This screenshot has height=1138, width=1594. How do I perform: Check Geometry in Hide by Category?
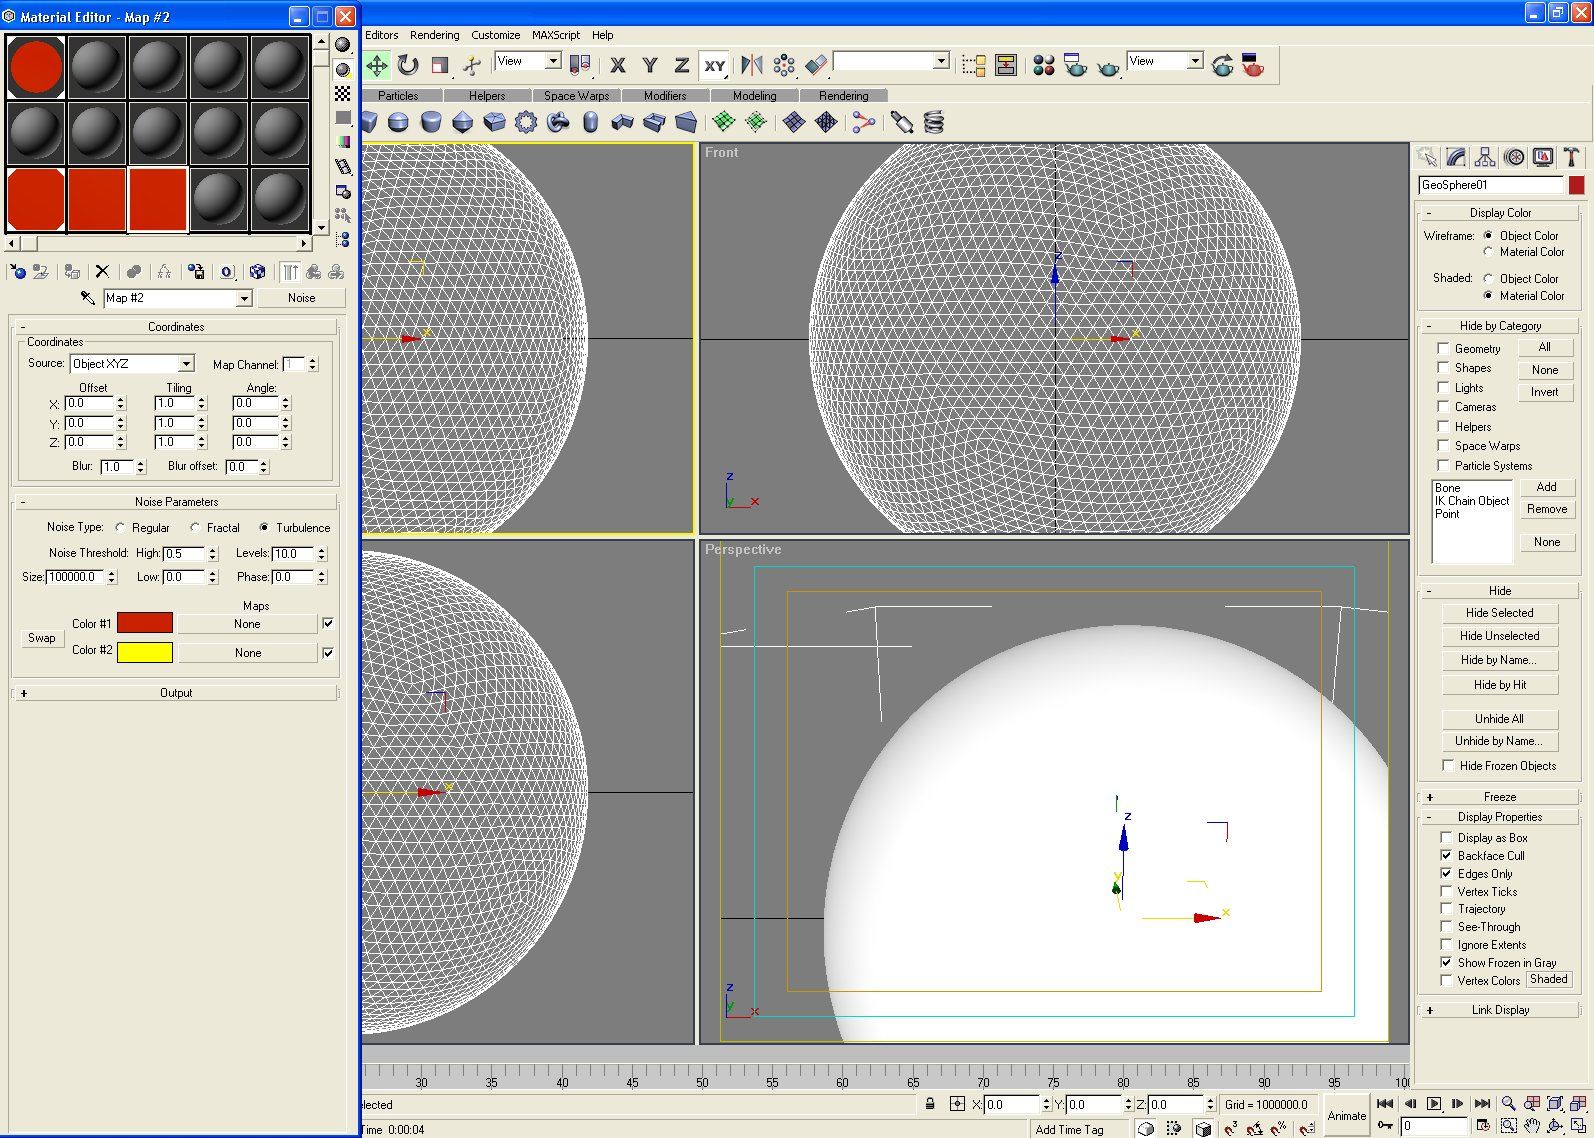[x=1443, y=349]
